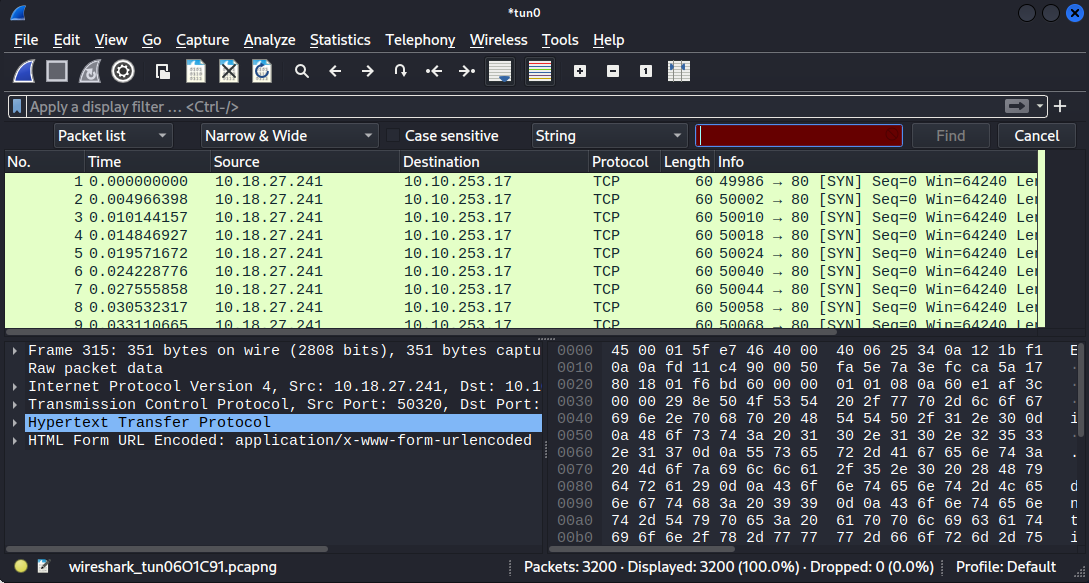Expand Hypertext Transfer Protocol node
The image size is (1089, 583).
[15, 422]
